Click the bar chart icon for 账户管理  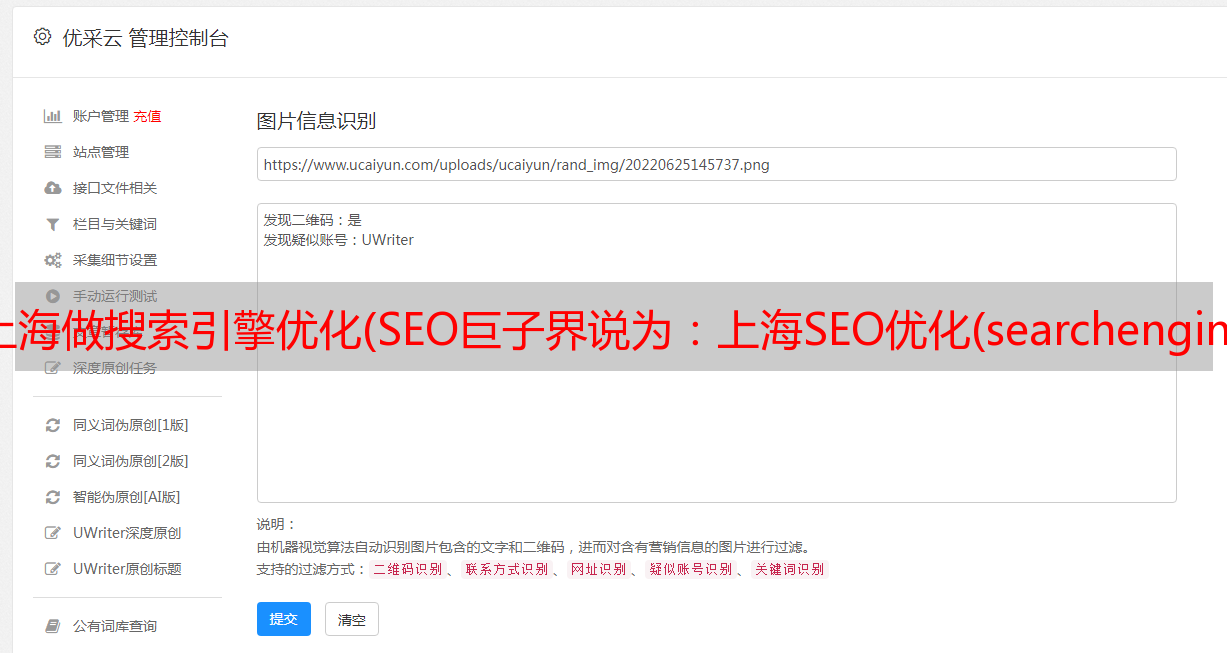click(x=53, y=116)
